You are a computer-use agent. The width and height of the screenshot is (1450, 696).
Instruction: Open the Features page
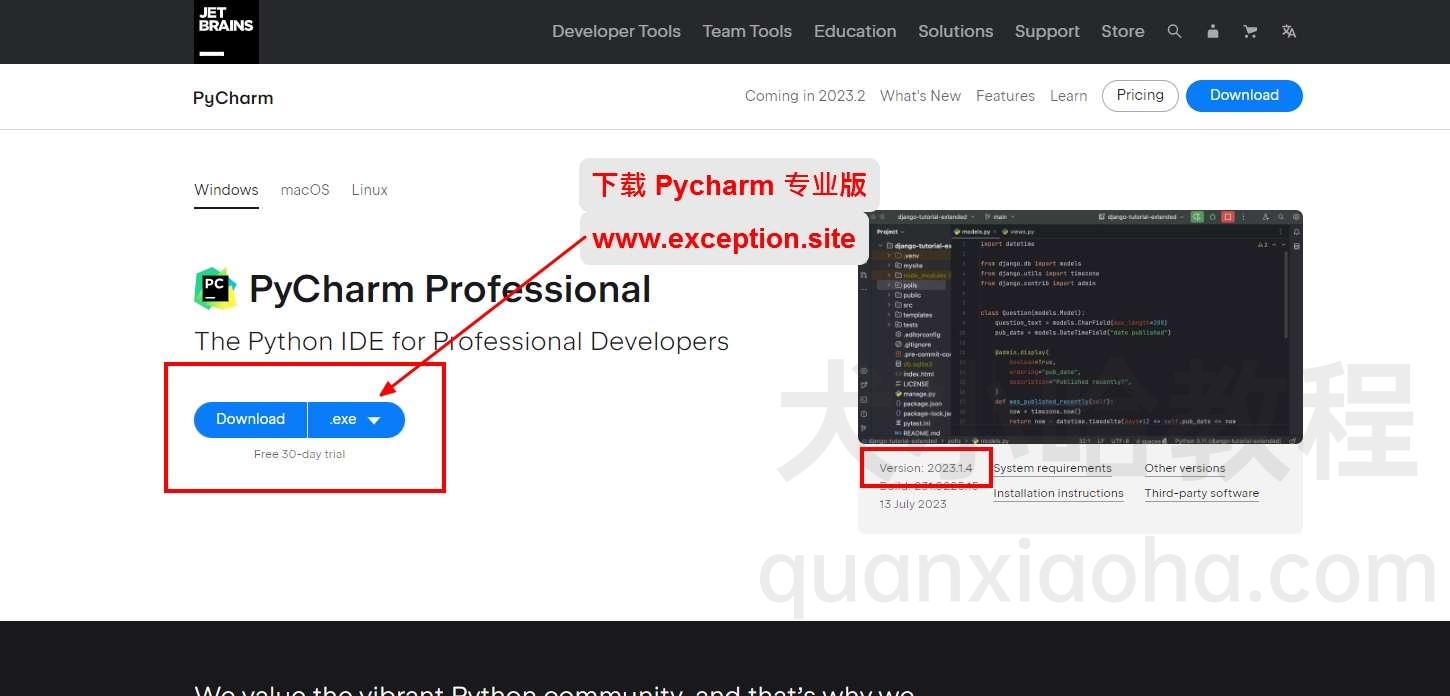coord(1005,96)
